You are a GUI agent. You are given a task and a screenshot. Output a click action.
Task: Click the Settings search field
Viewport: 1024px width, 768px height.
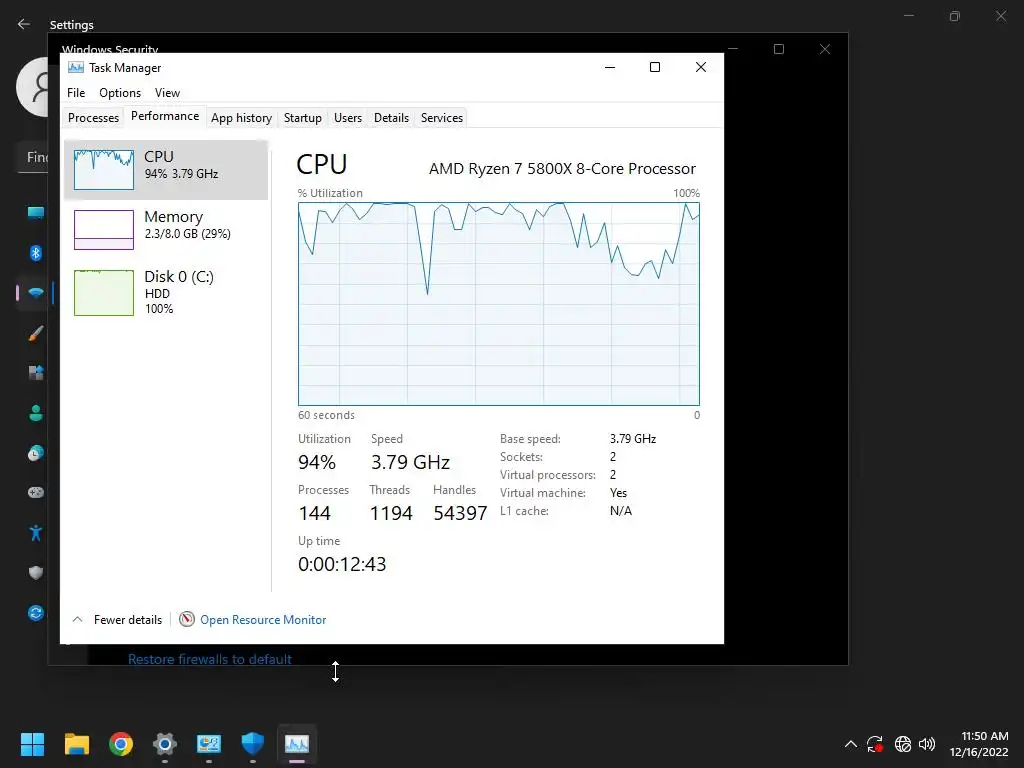coord(33,157)
